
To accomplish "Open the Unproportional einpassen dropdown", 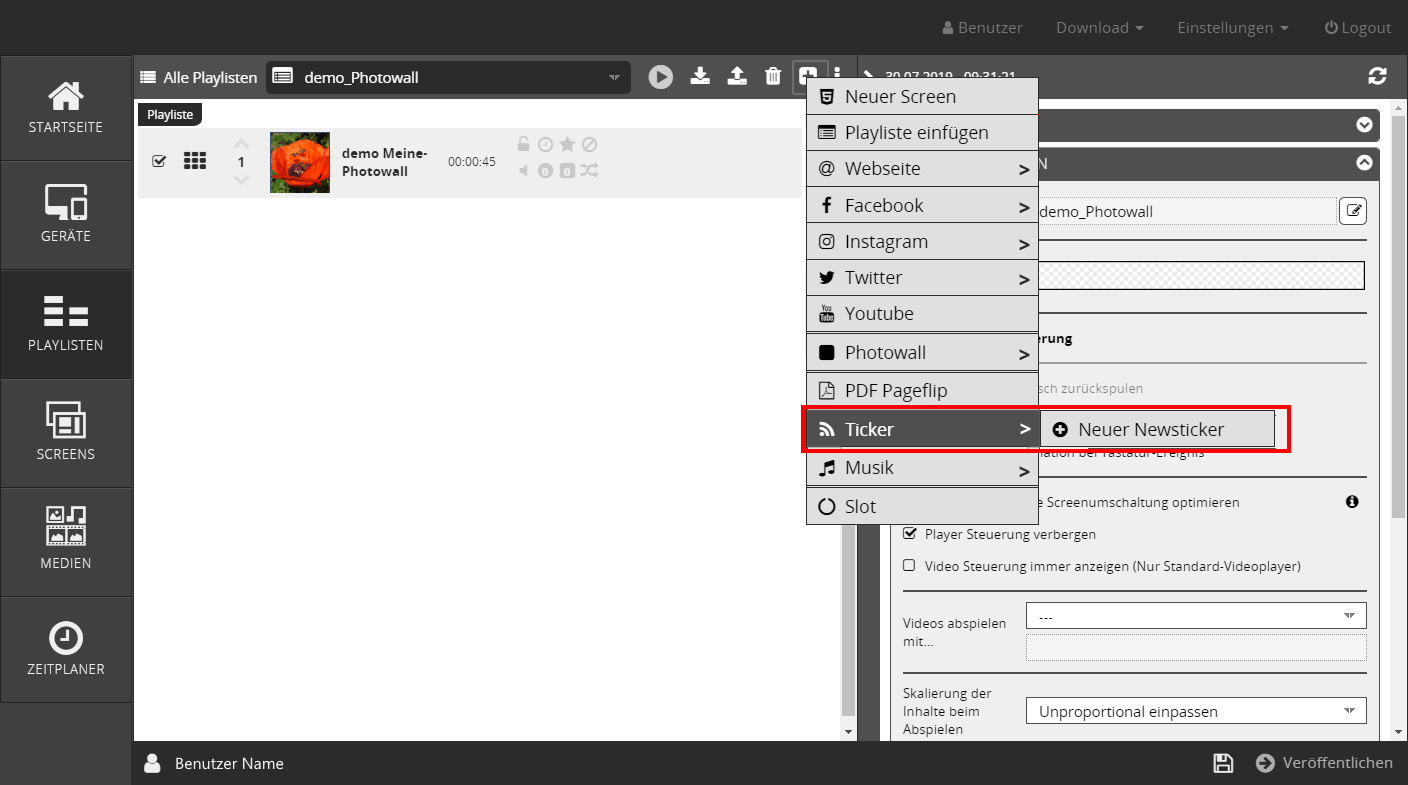I will coord(1195,711).
